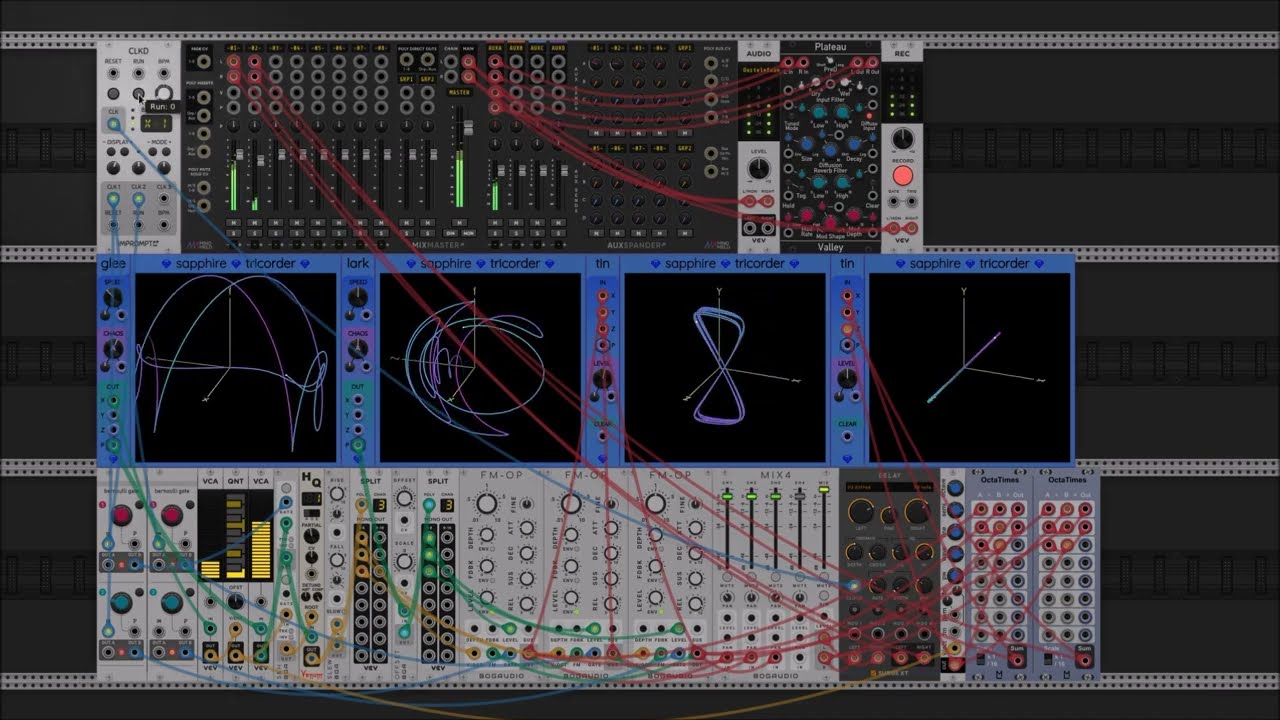Click the QNT OFST knob
This screenshot has width=1280, height=720.
pos(235,600)
